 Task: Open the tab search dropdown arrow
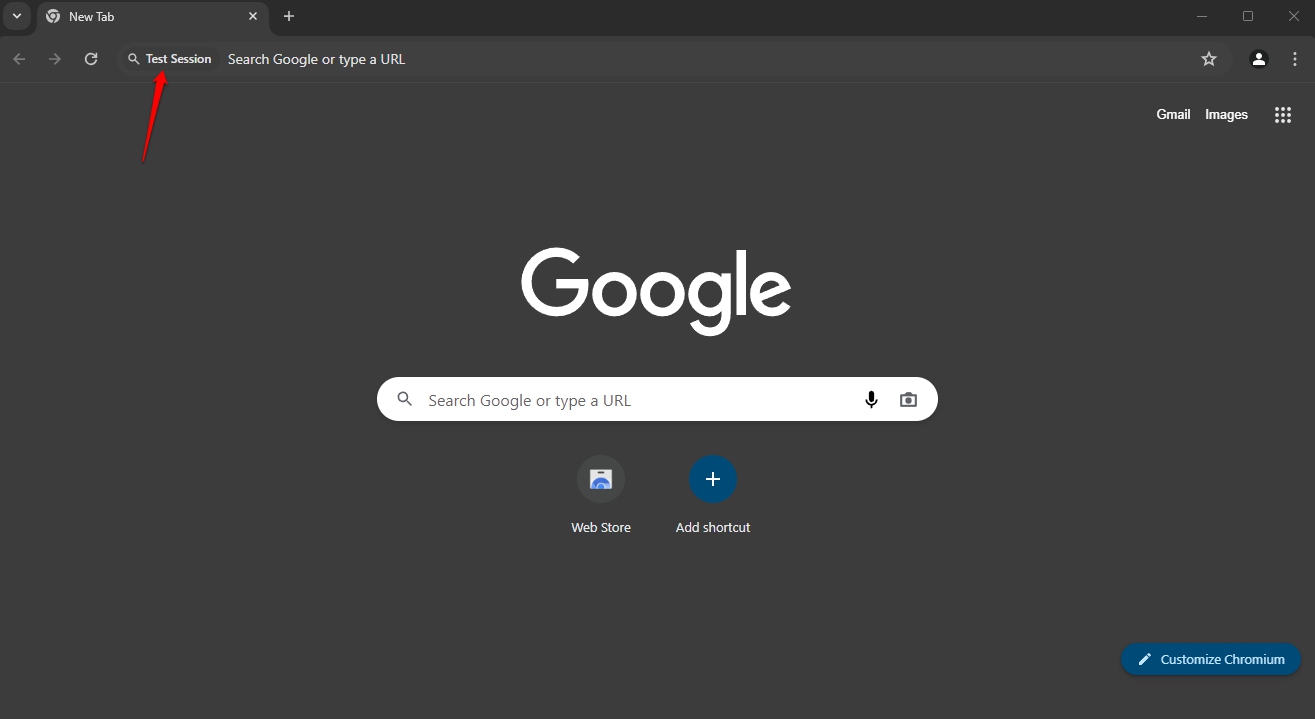(x=17, y=16)
